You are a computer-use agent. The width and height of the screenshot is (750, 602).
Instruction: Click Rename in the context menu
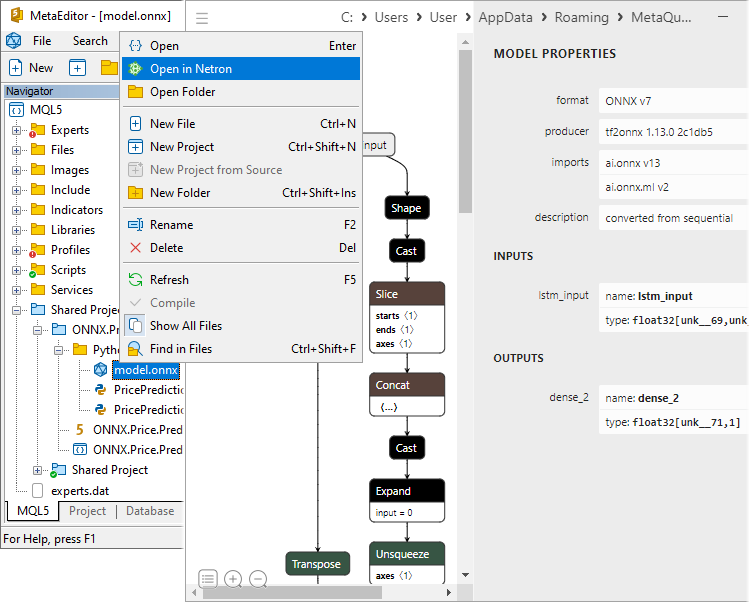(x=241, y=225)
